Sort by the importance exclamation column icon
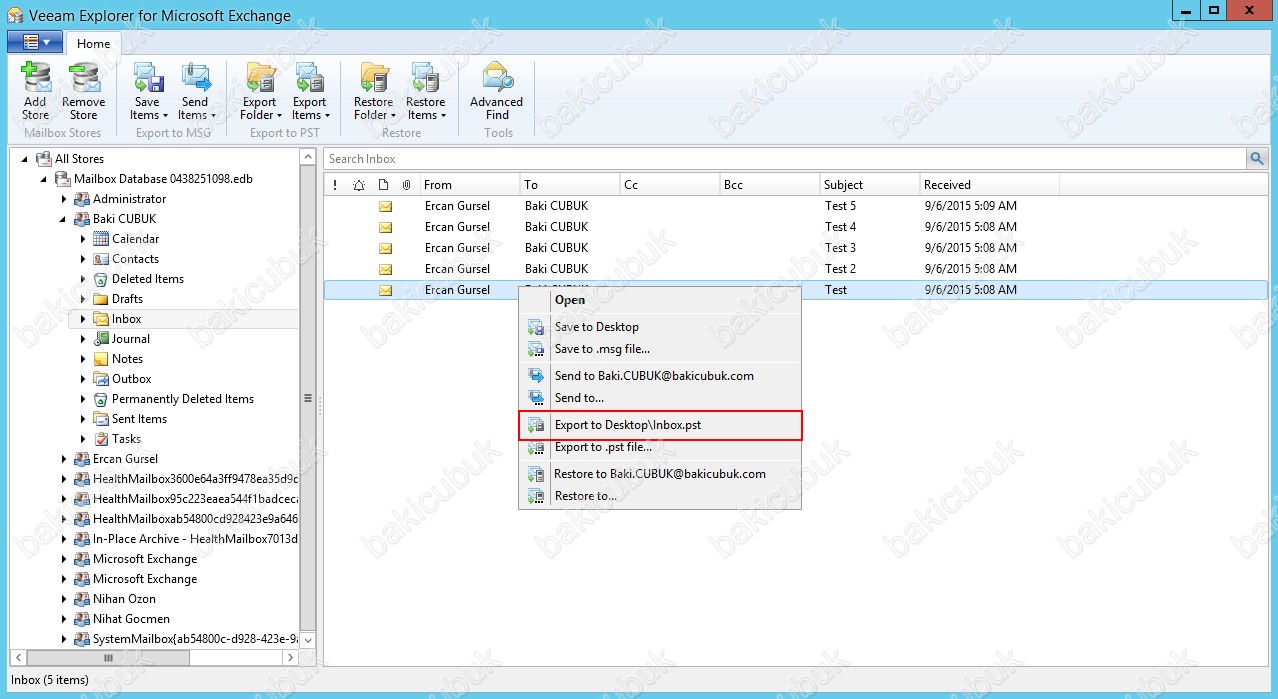This screenshot has width=1278, height=699. [x=336, y=185]
